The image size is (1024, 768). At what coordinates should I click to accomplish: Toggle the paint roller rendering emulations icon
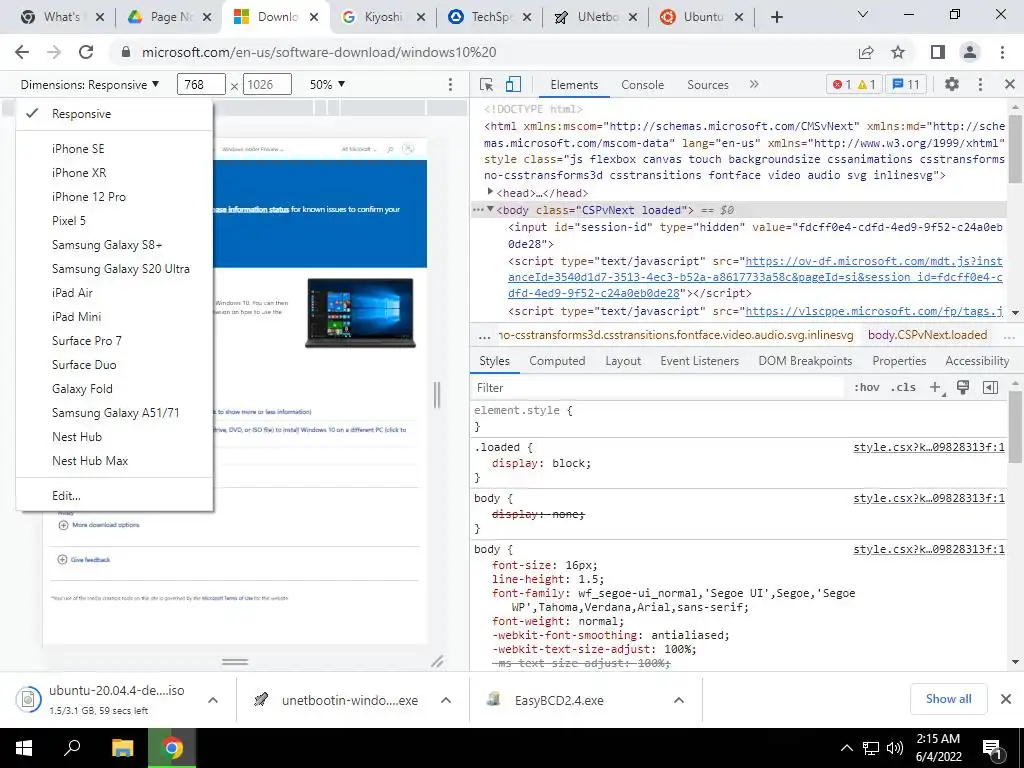click(x=963, y=387)
